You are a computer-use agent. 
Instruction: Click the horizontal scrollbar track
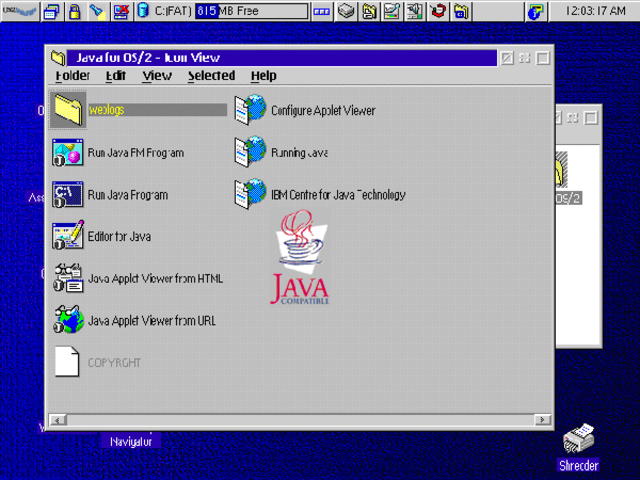300,420
